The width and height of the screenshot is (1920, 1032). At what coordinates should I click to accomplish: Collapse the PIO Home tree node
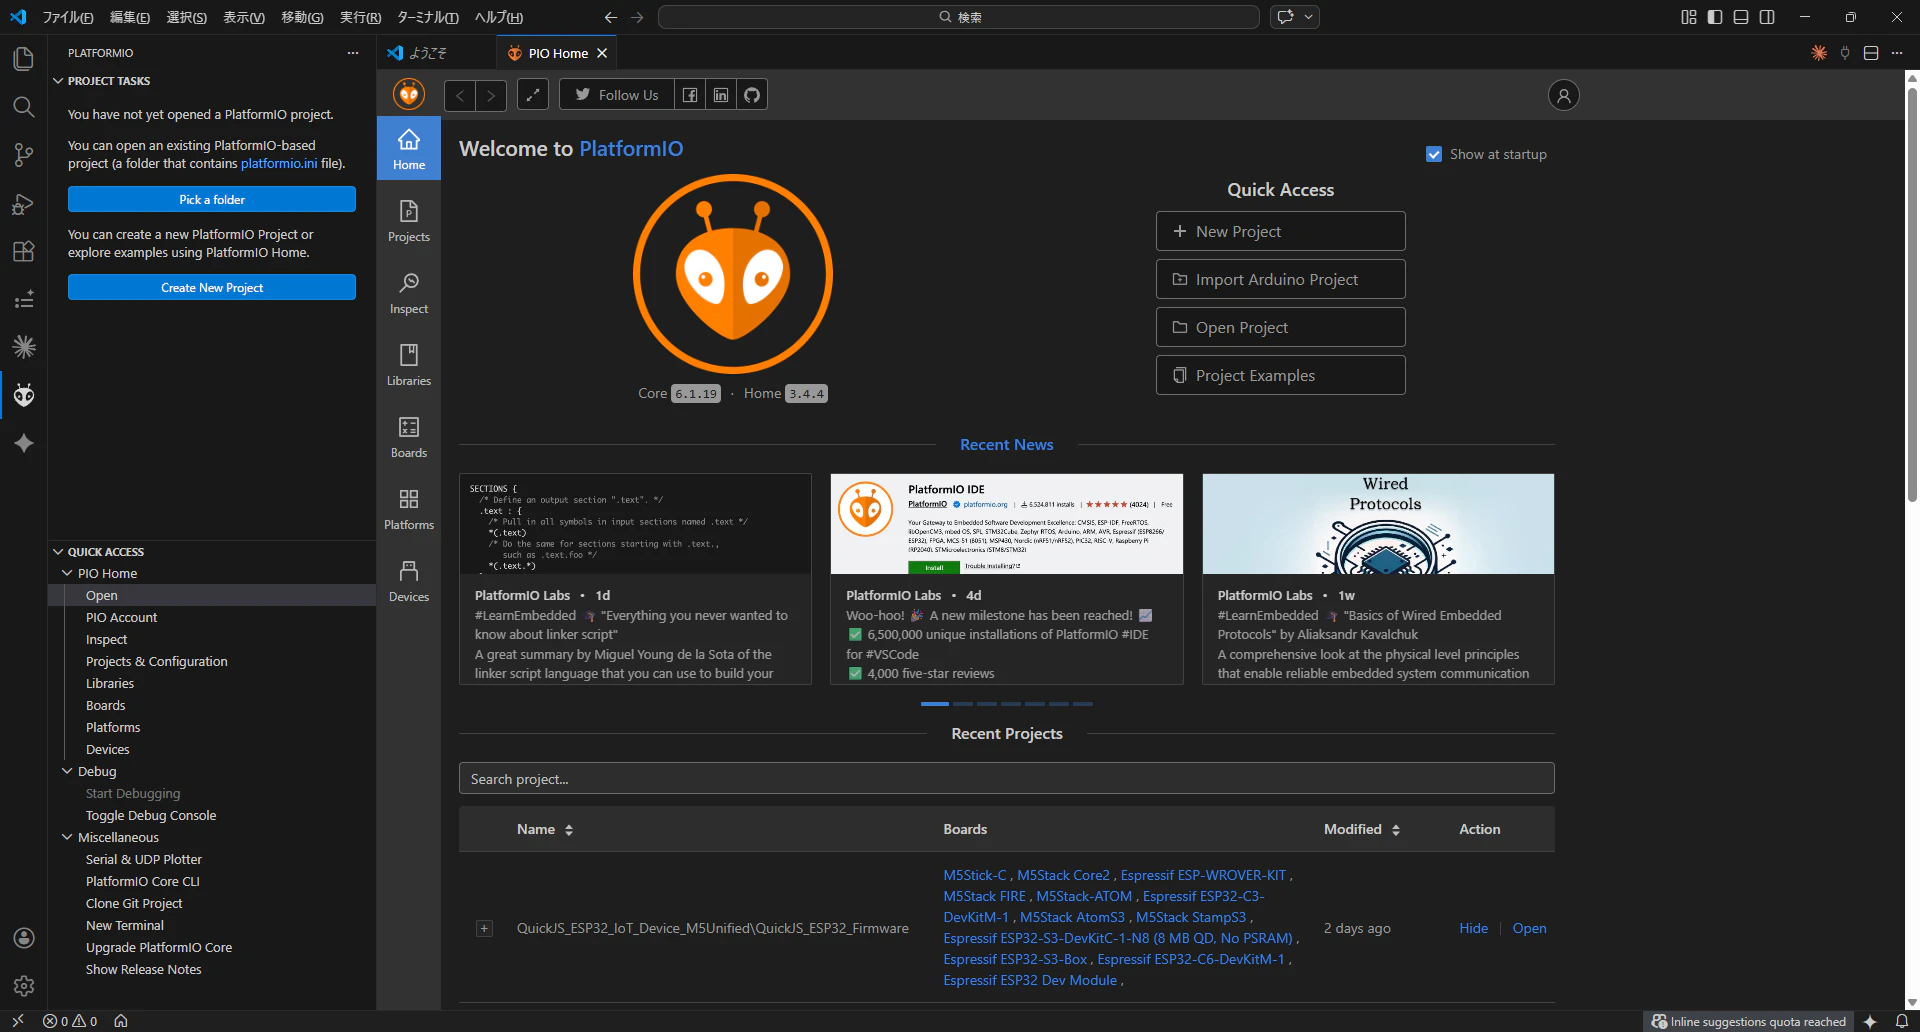coord(67,573)
